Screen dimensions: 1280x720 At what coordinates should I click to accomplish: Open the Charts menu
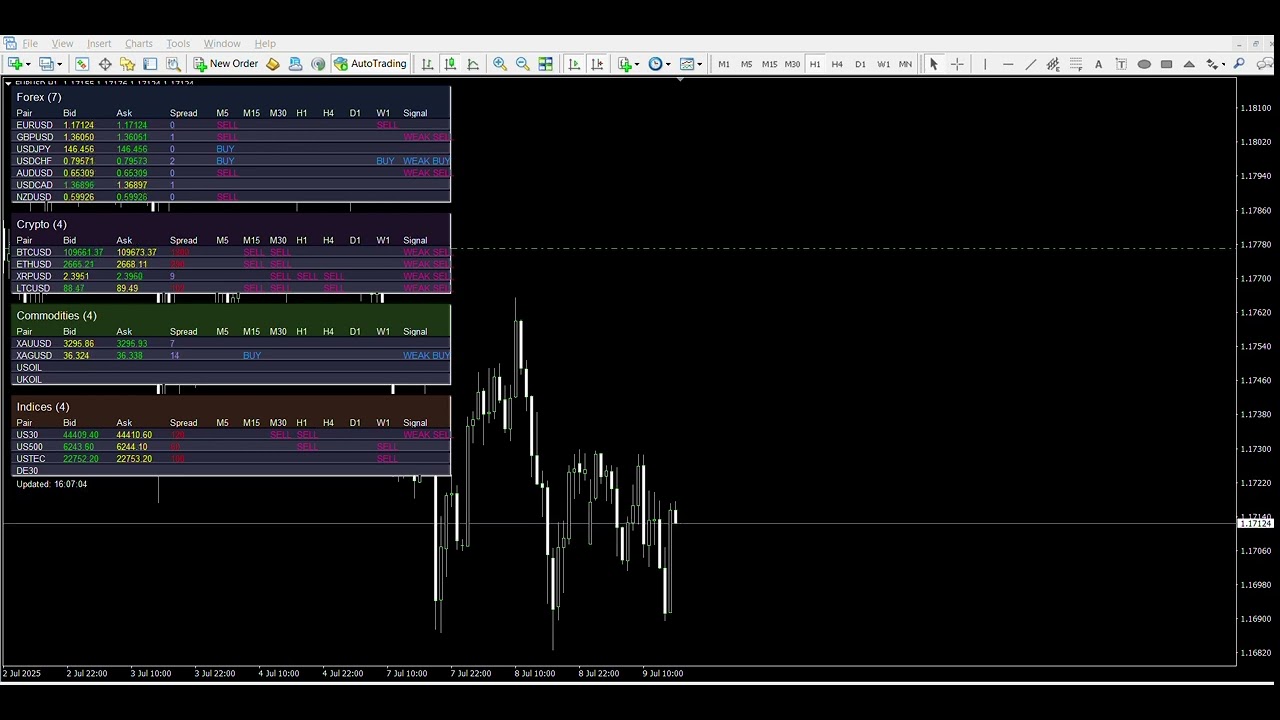[x=138, y=44]
